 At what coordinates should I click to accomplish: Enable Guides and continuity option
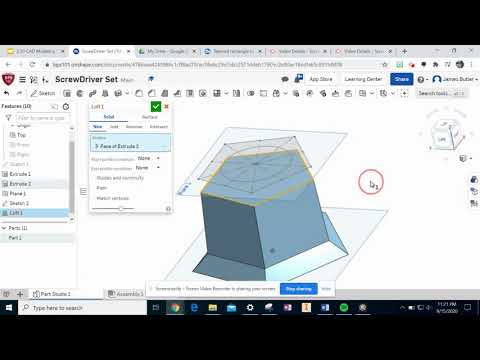click(x=120, y=178)
